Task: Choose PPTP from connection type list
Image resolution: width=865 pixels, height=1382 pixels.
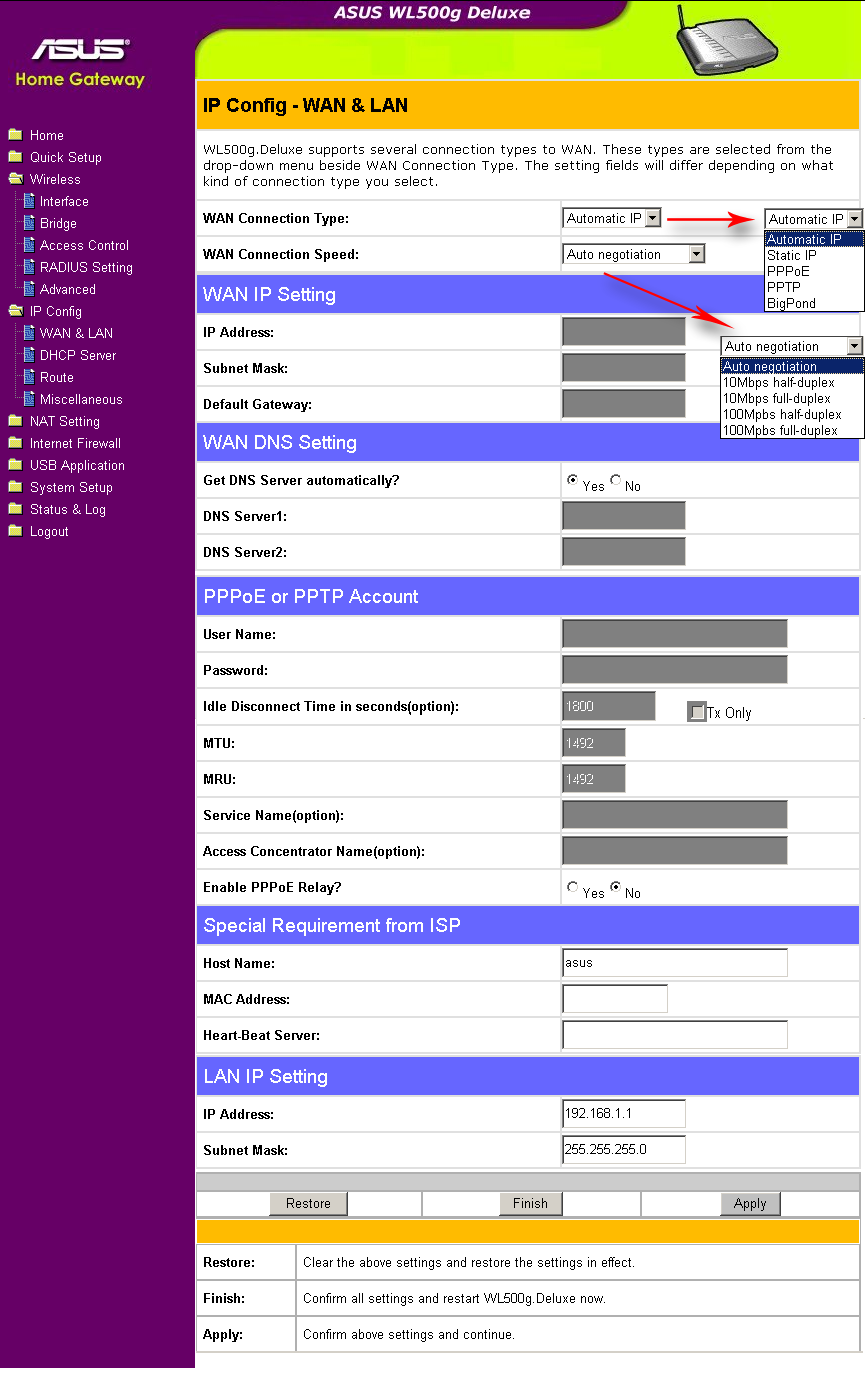Action: (x=814, y=287)
